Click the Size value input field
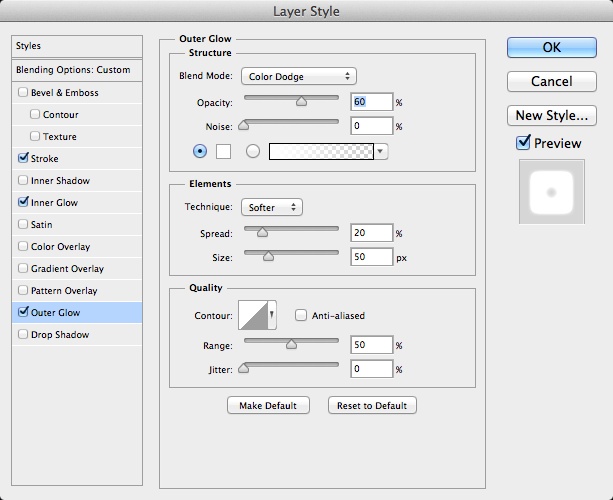Screen dimensions: 613x500 pos(371,257)
